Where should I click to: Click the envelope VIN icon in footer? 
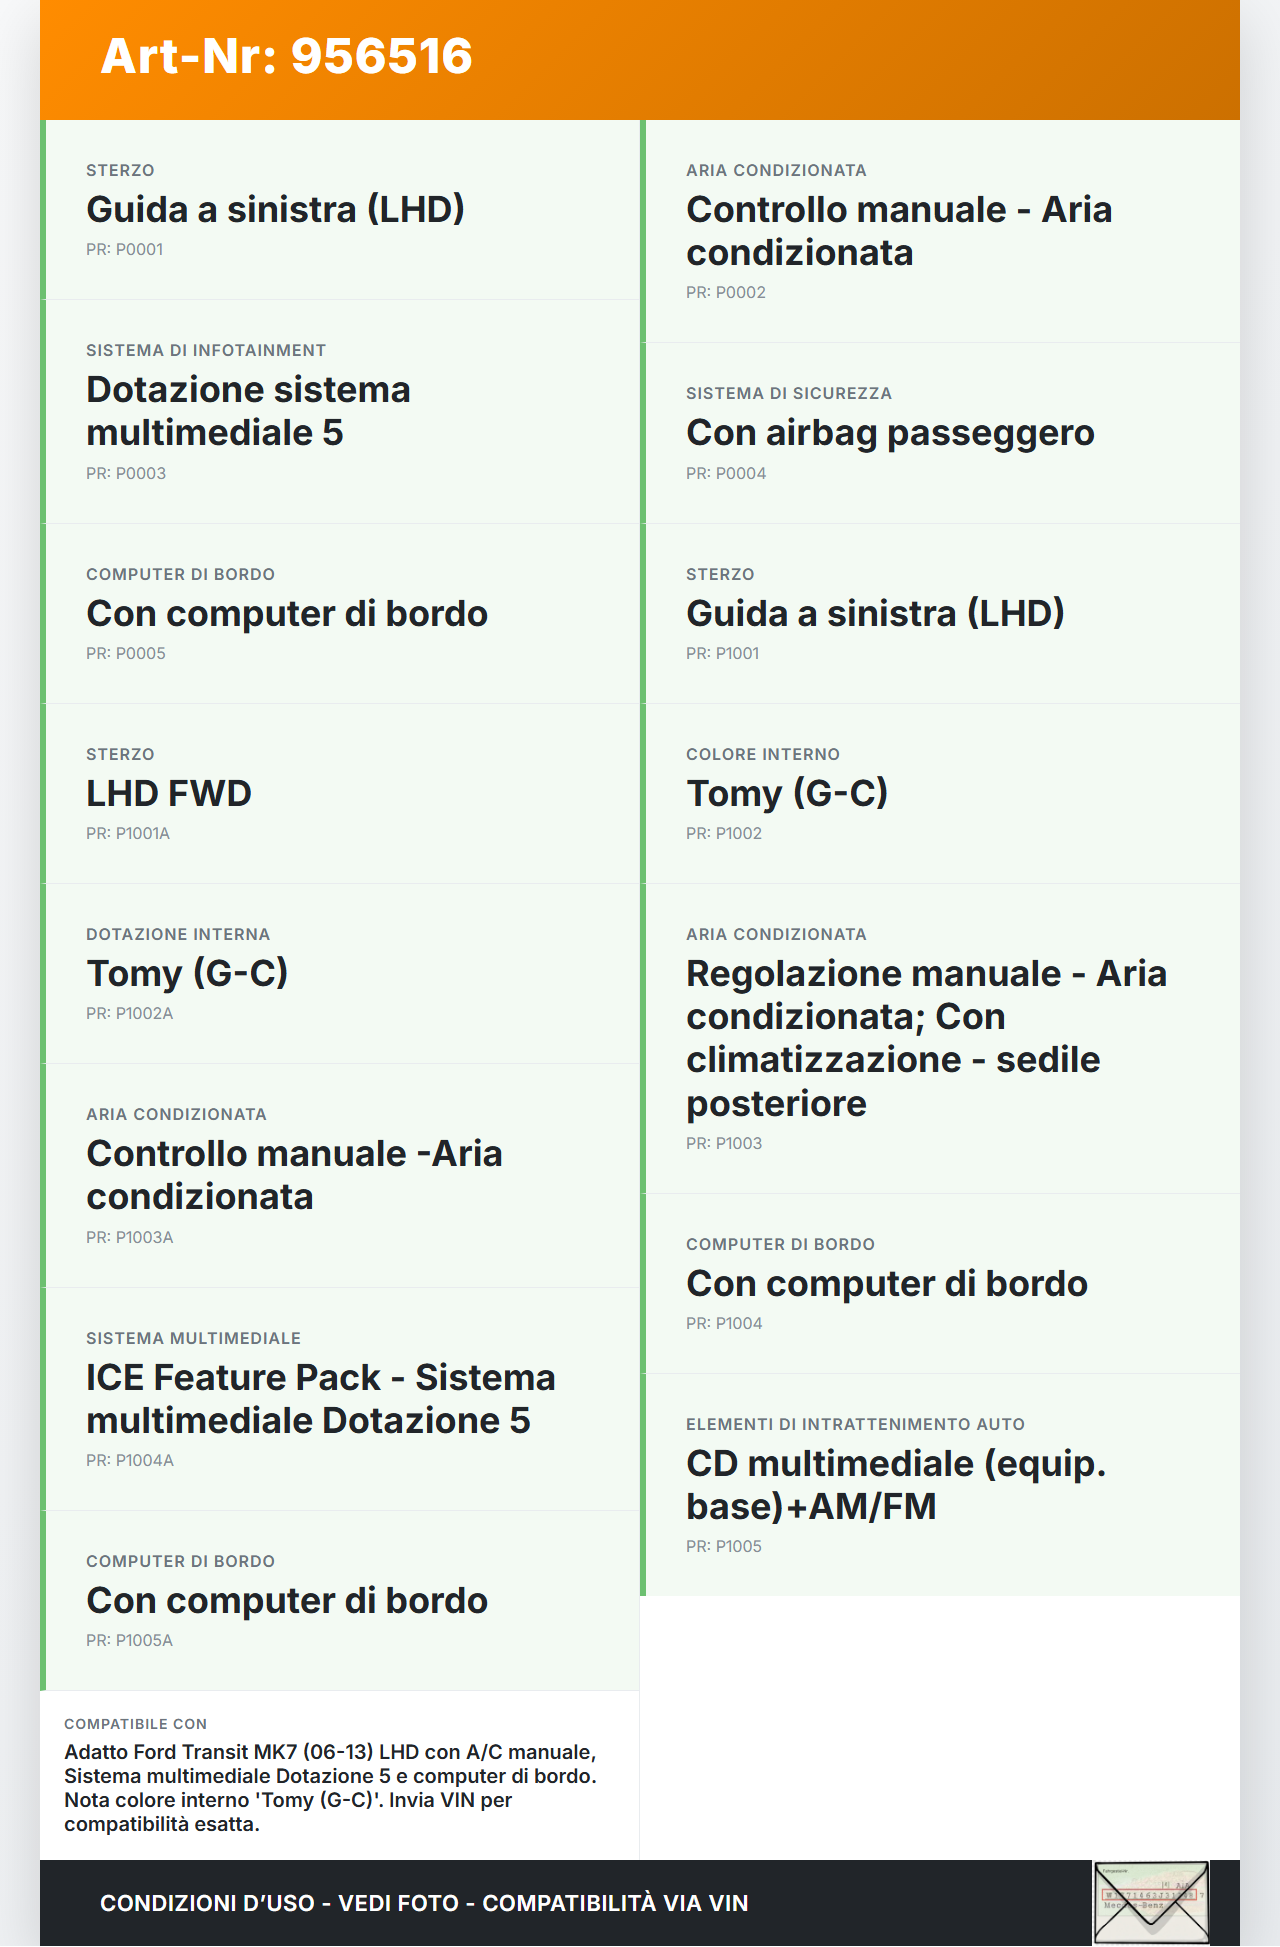1151,1901
